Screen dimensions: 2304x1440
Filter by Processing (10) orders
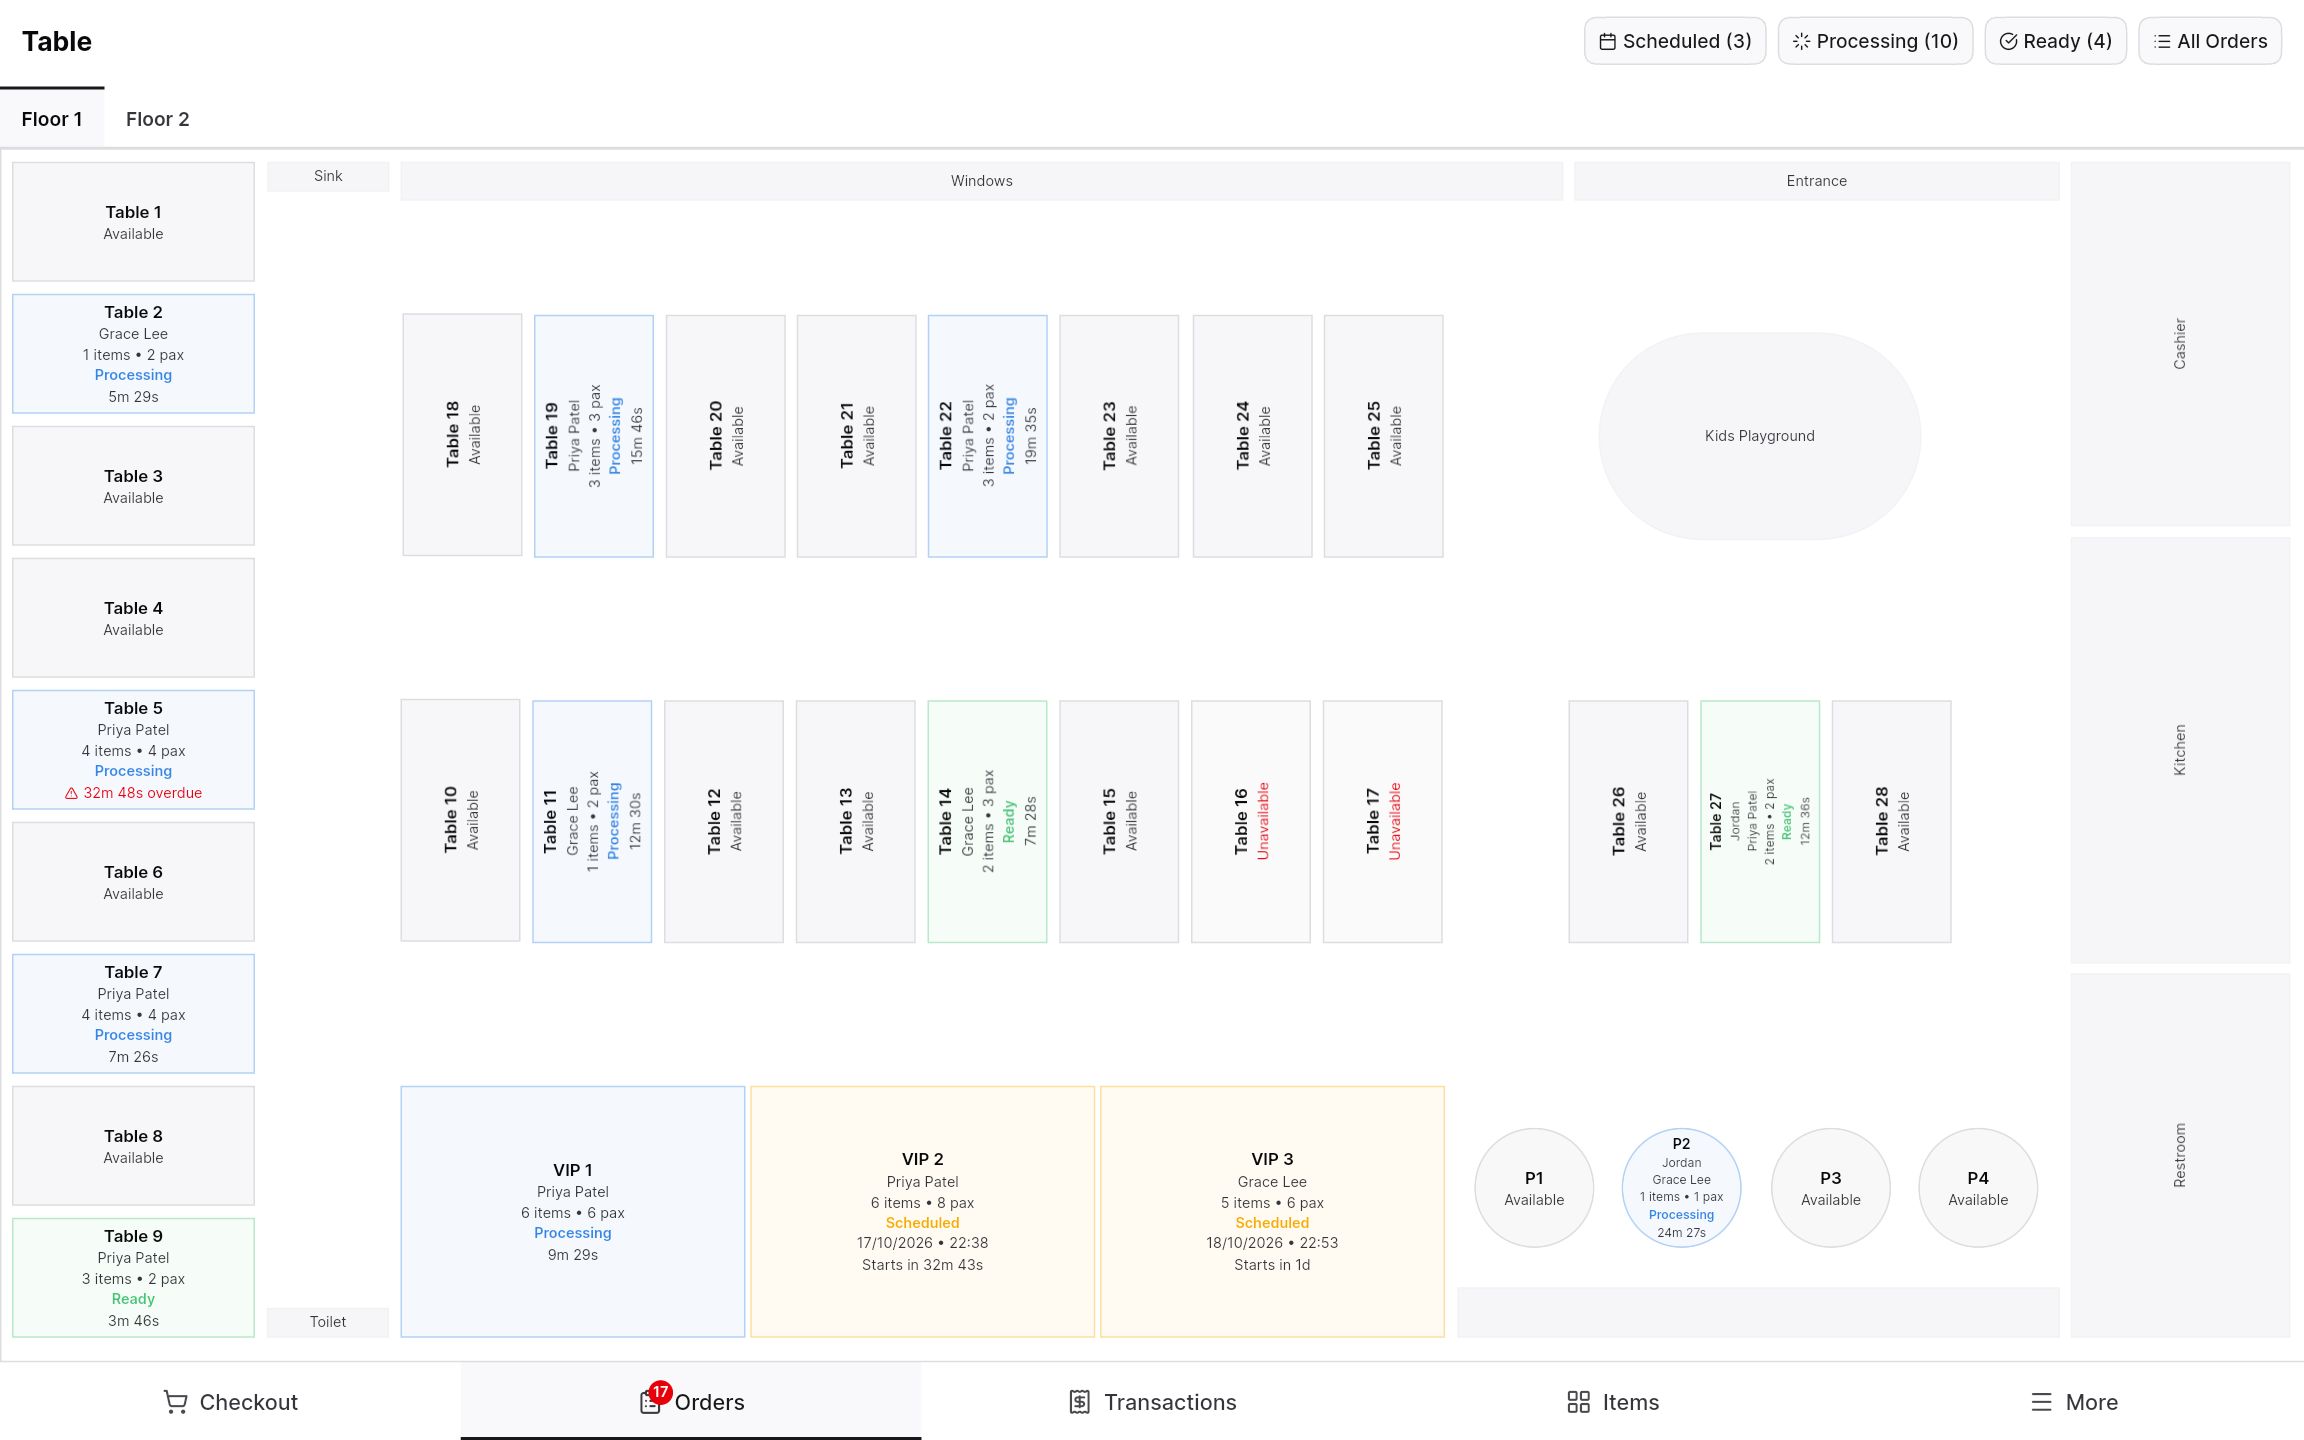click(1875, 41)
